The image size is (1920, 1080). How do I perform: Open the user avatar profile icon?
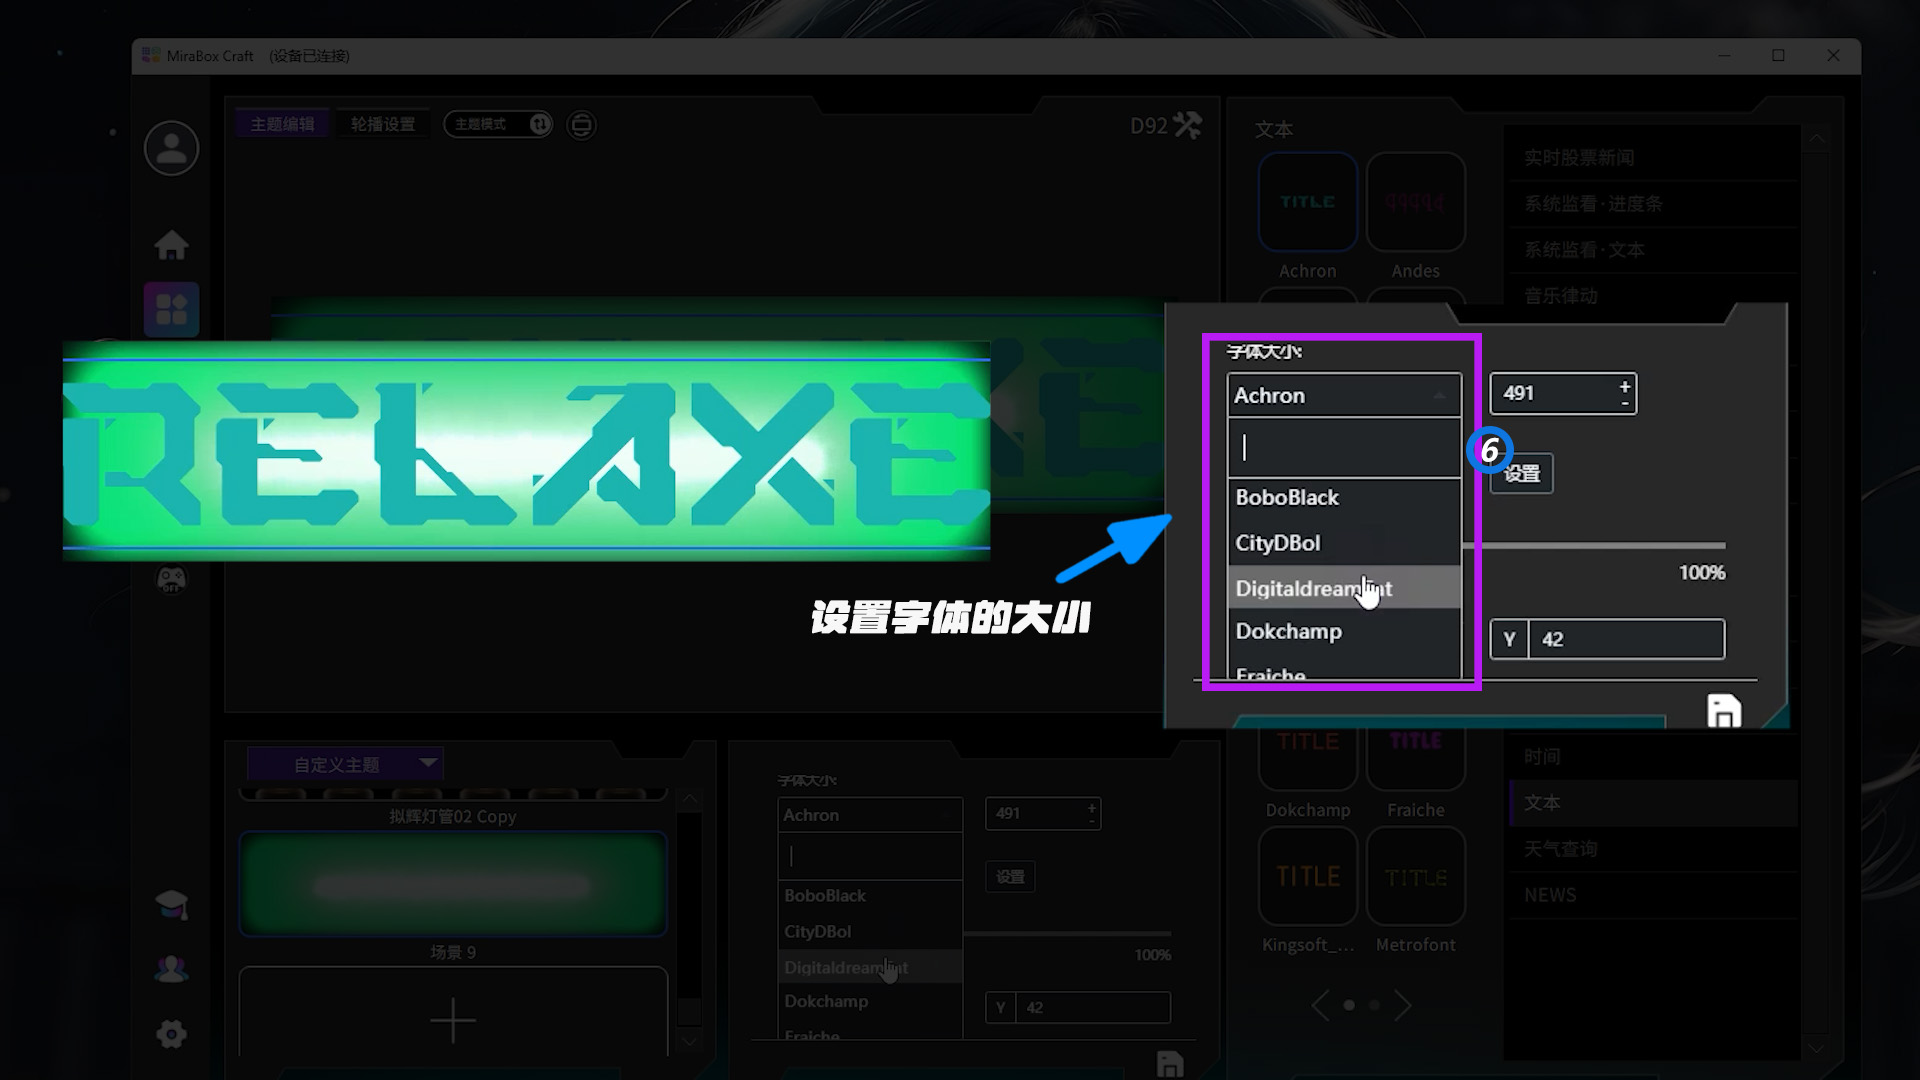point(171,149)
